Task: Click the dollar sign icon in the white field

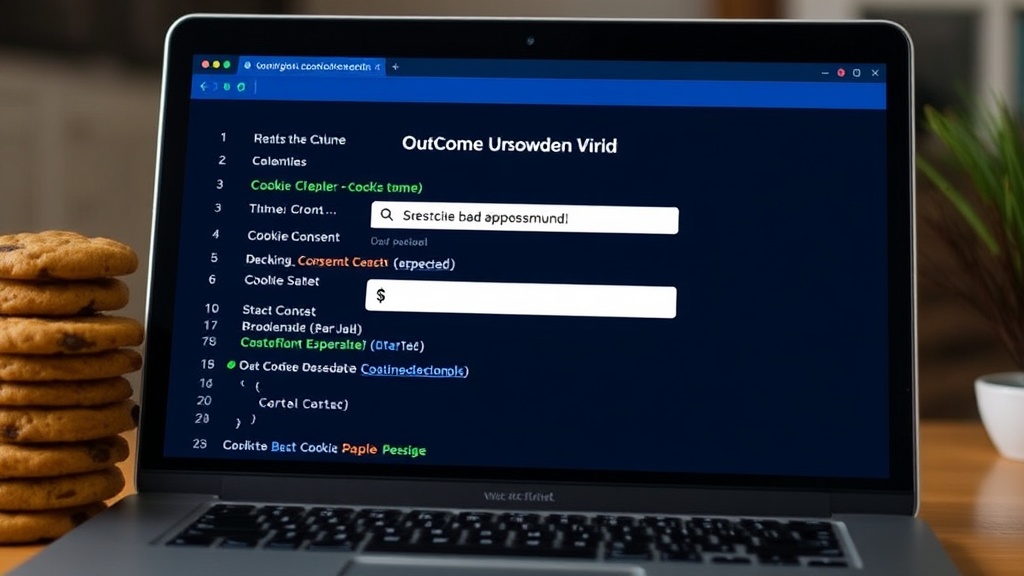Action: (x=381, y=296)
